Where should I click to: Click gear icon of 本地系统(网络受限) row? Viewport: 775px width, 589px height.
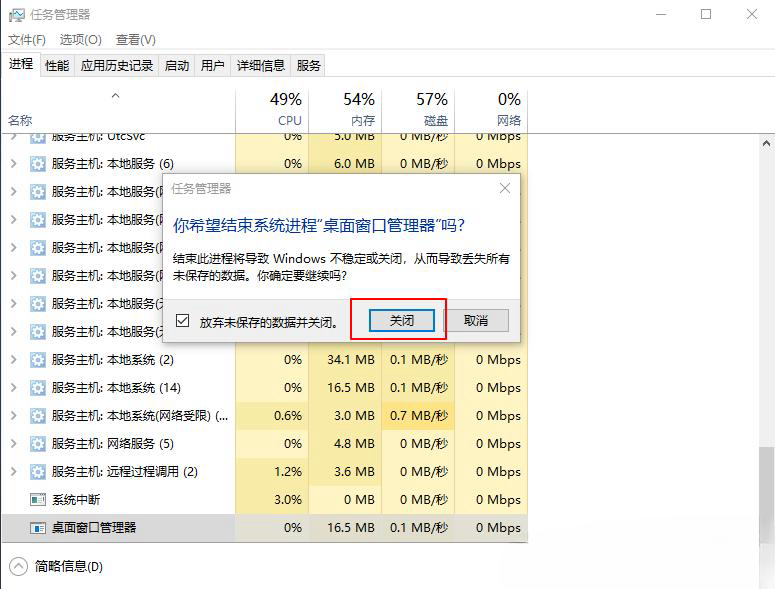coord(38,416)
